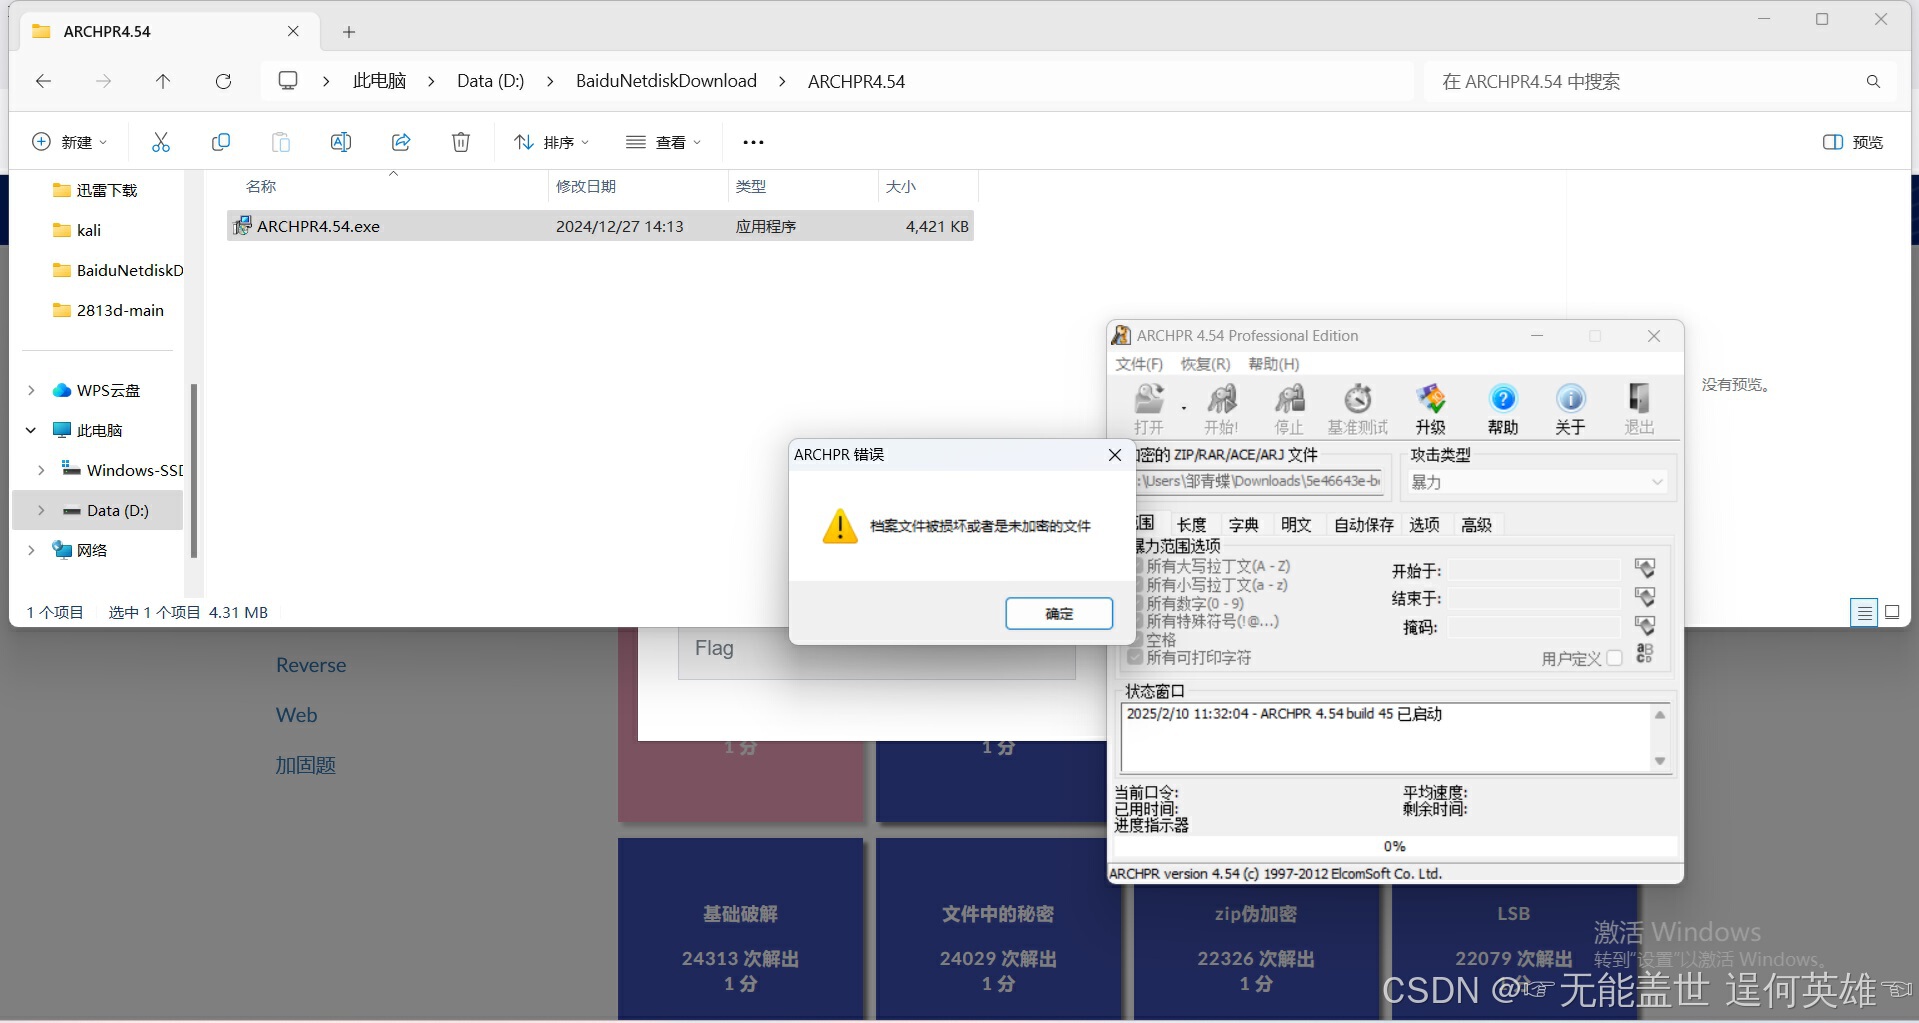
Task: Click charset picker icon next to 掩码
Action: click(x=1645, y=626)
